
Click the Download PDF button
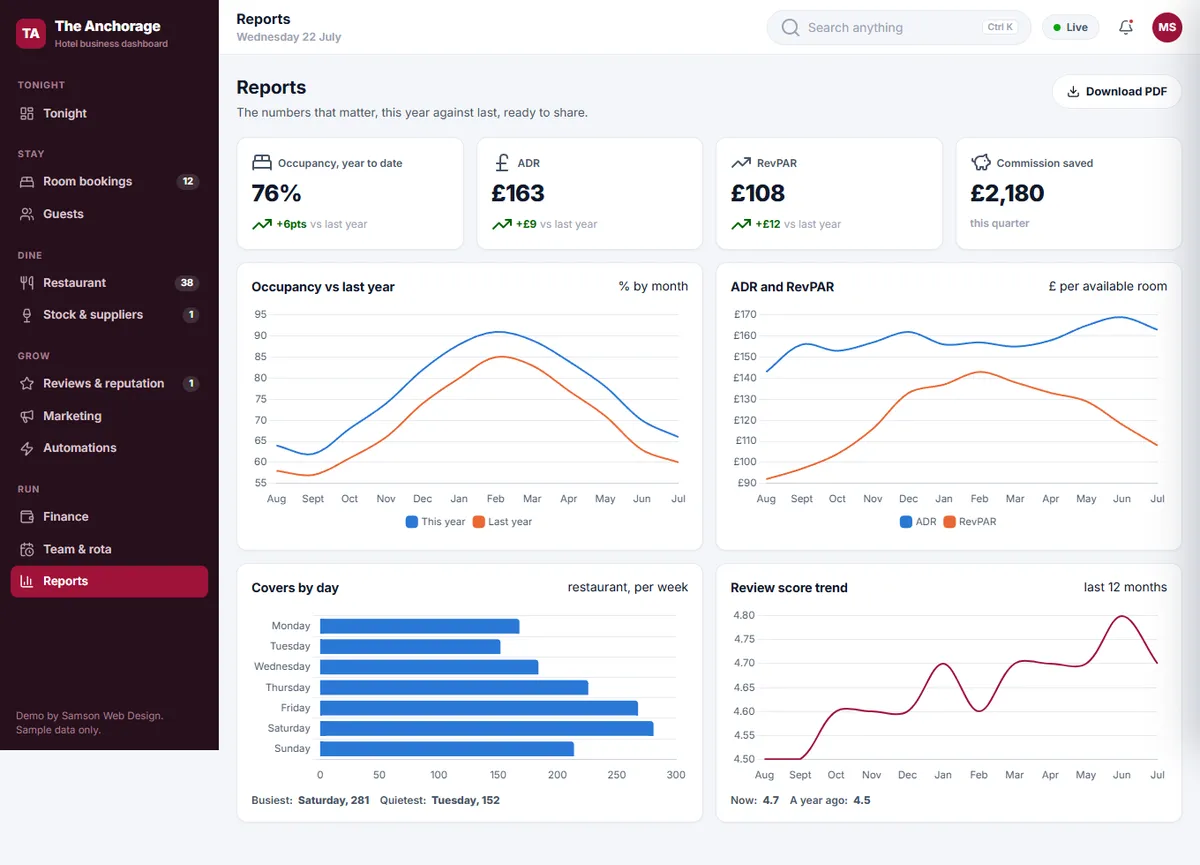point(1117,91)
